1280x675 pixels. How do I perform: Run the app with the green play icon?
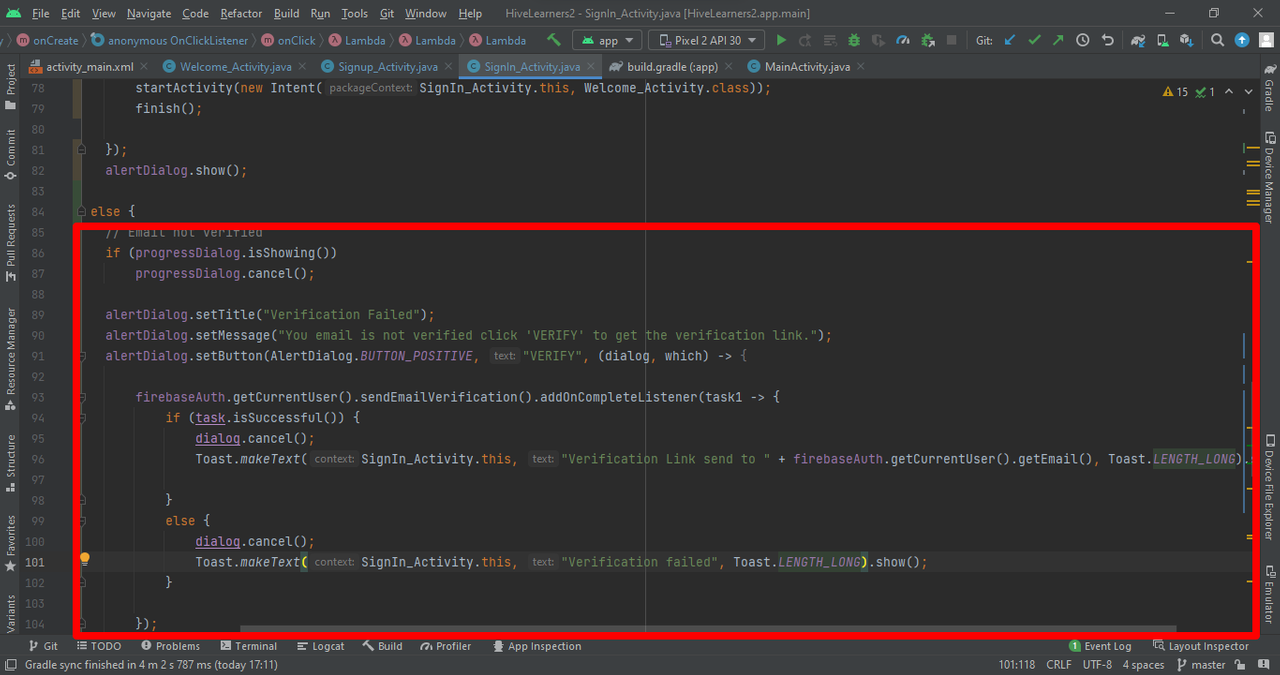pos(781,40)
